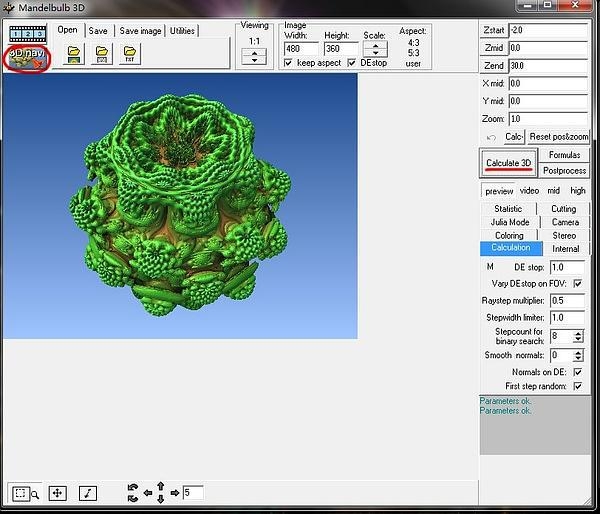600x514 pixels.
Task: Select the move/pan image tool
Action: coord(57,493)
